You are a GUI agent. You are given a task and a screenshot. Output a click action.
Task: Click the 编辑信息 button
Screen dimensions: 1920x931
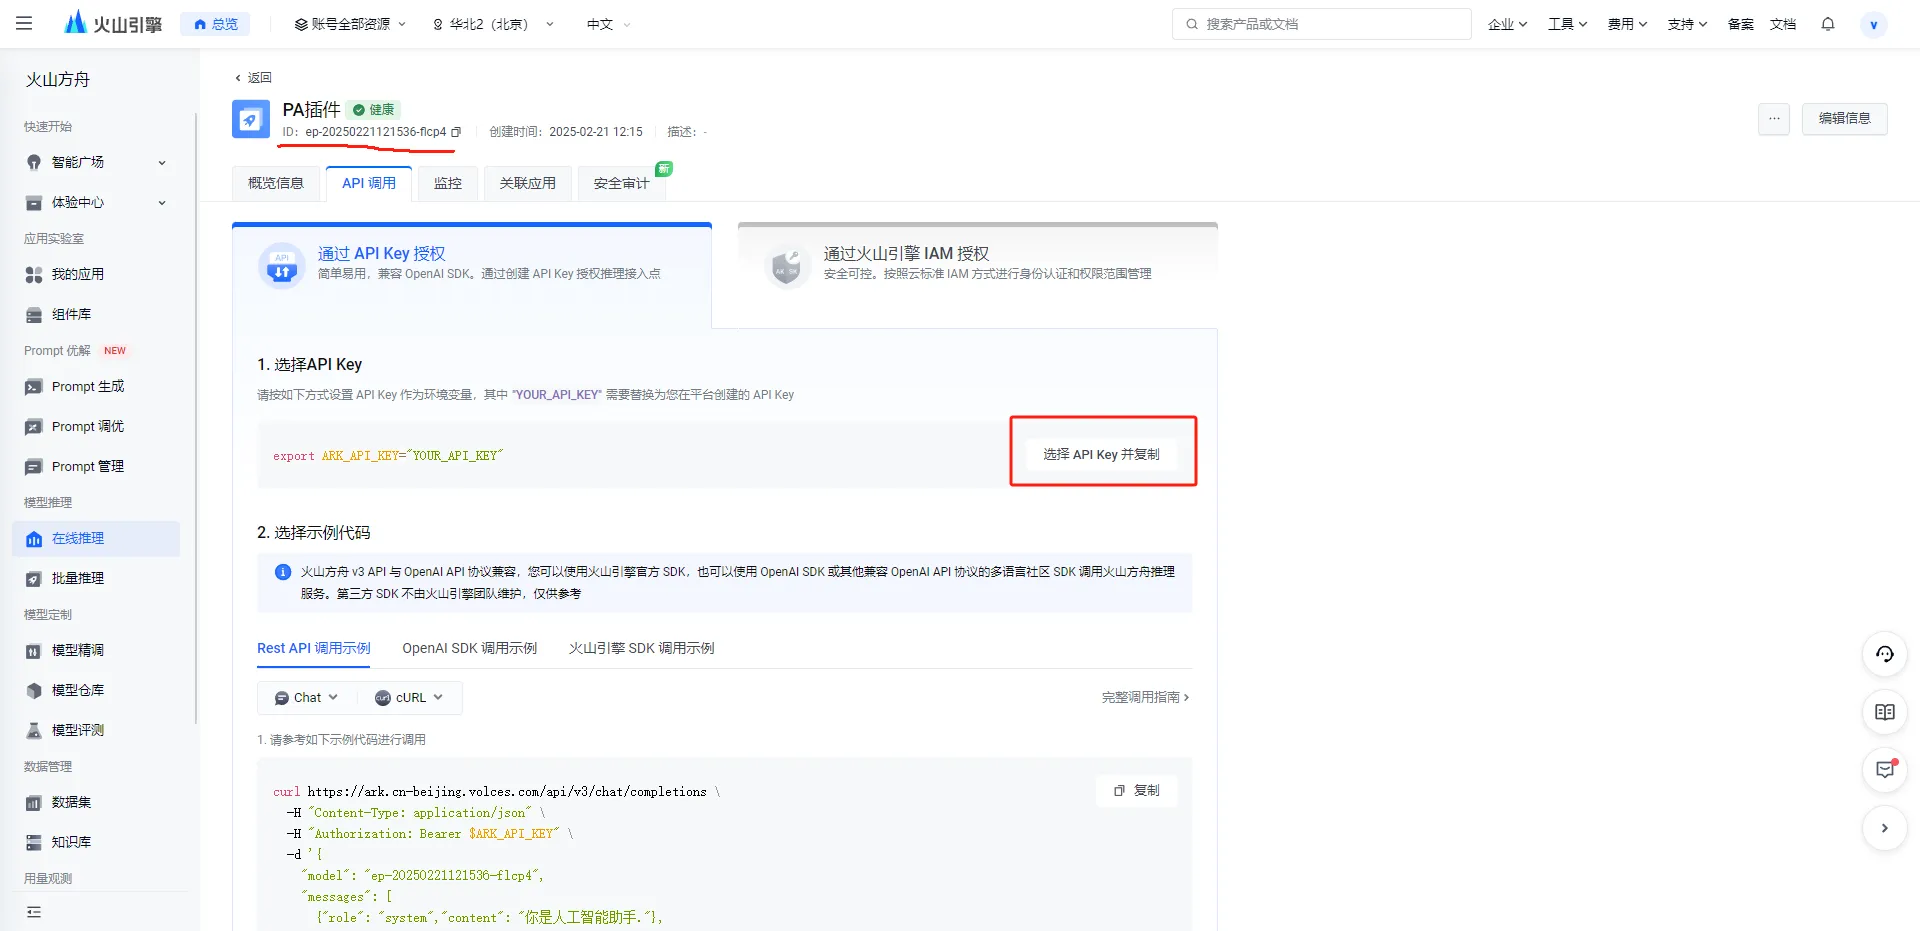tap(1843, 118)
